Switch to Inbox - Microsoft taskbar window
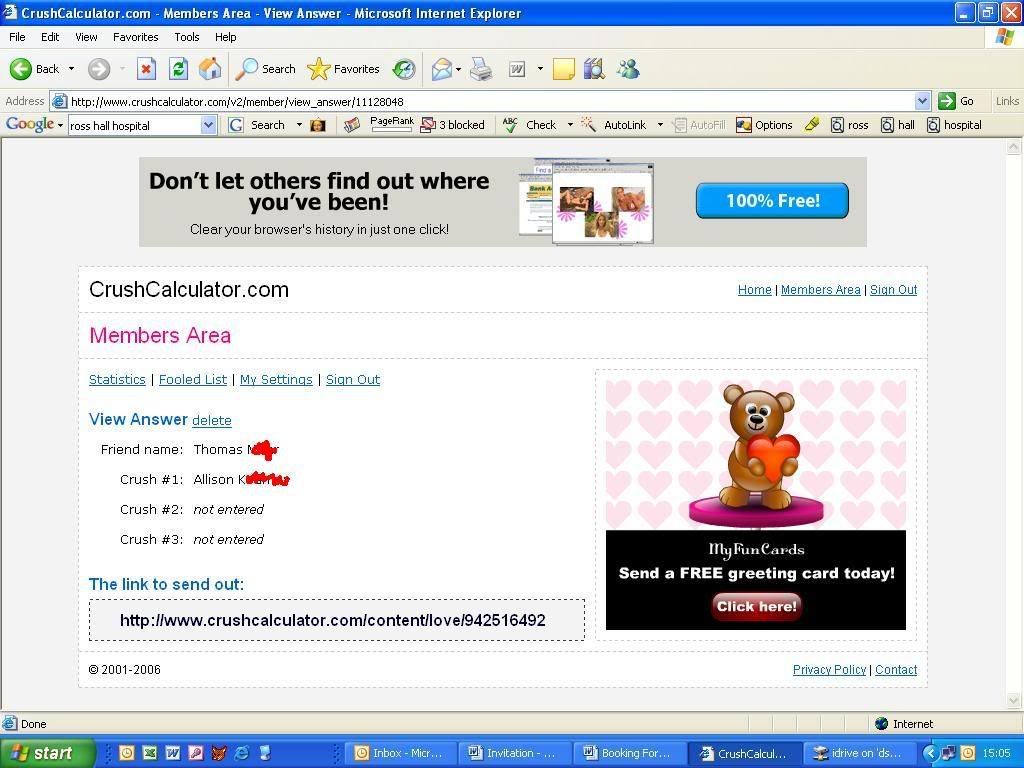 click(x=400, y=753)
